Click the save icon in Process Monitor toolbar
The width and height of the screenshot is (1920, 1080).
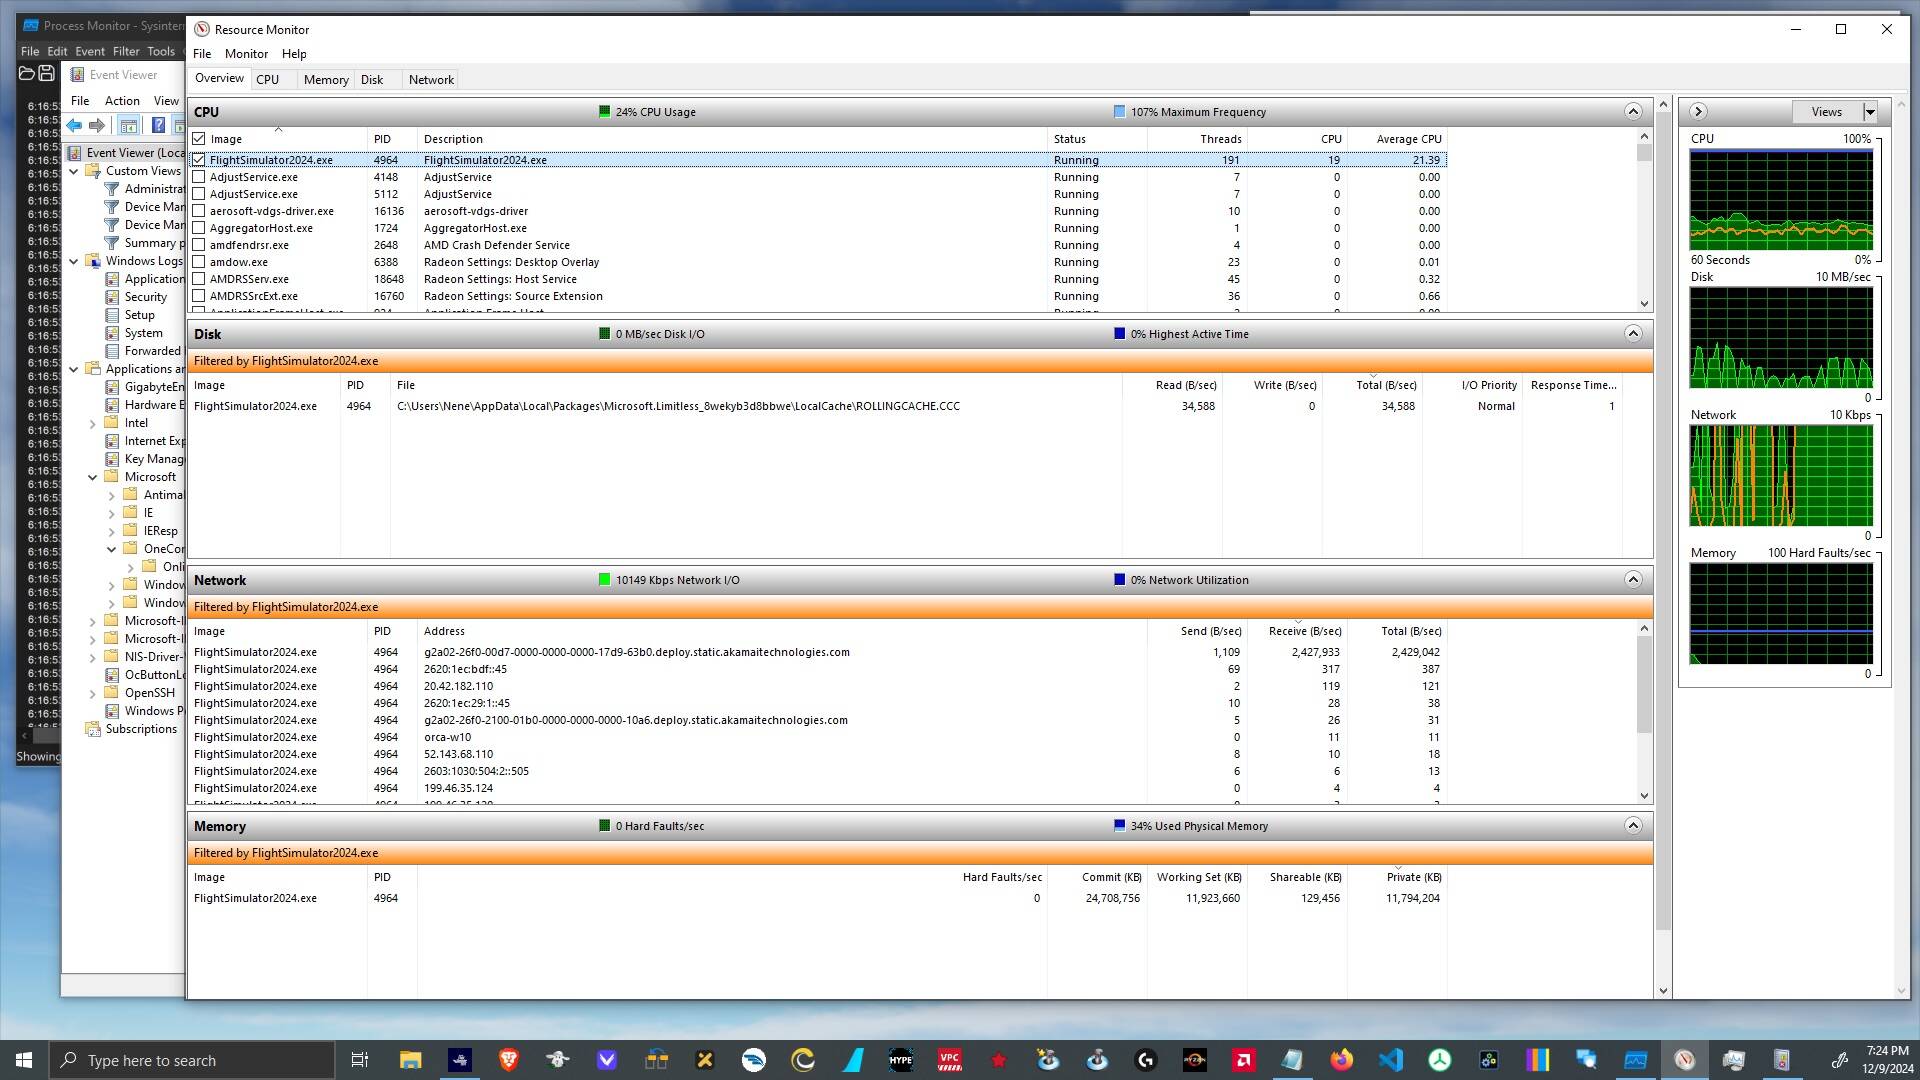46,73
